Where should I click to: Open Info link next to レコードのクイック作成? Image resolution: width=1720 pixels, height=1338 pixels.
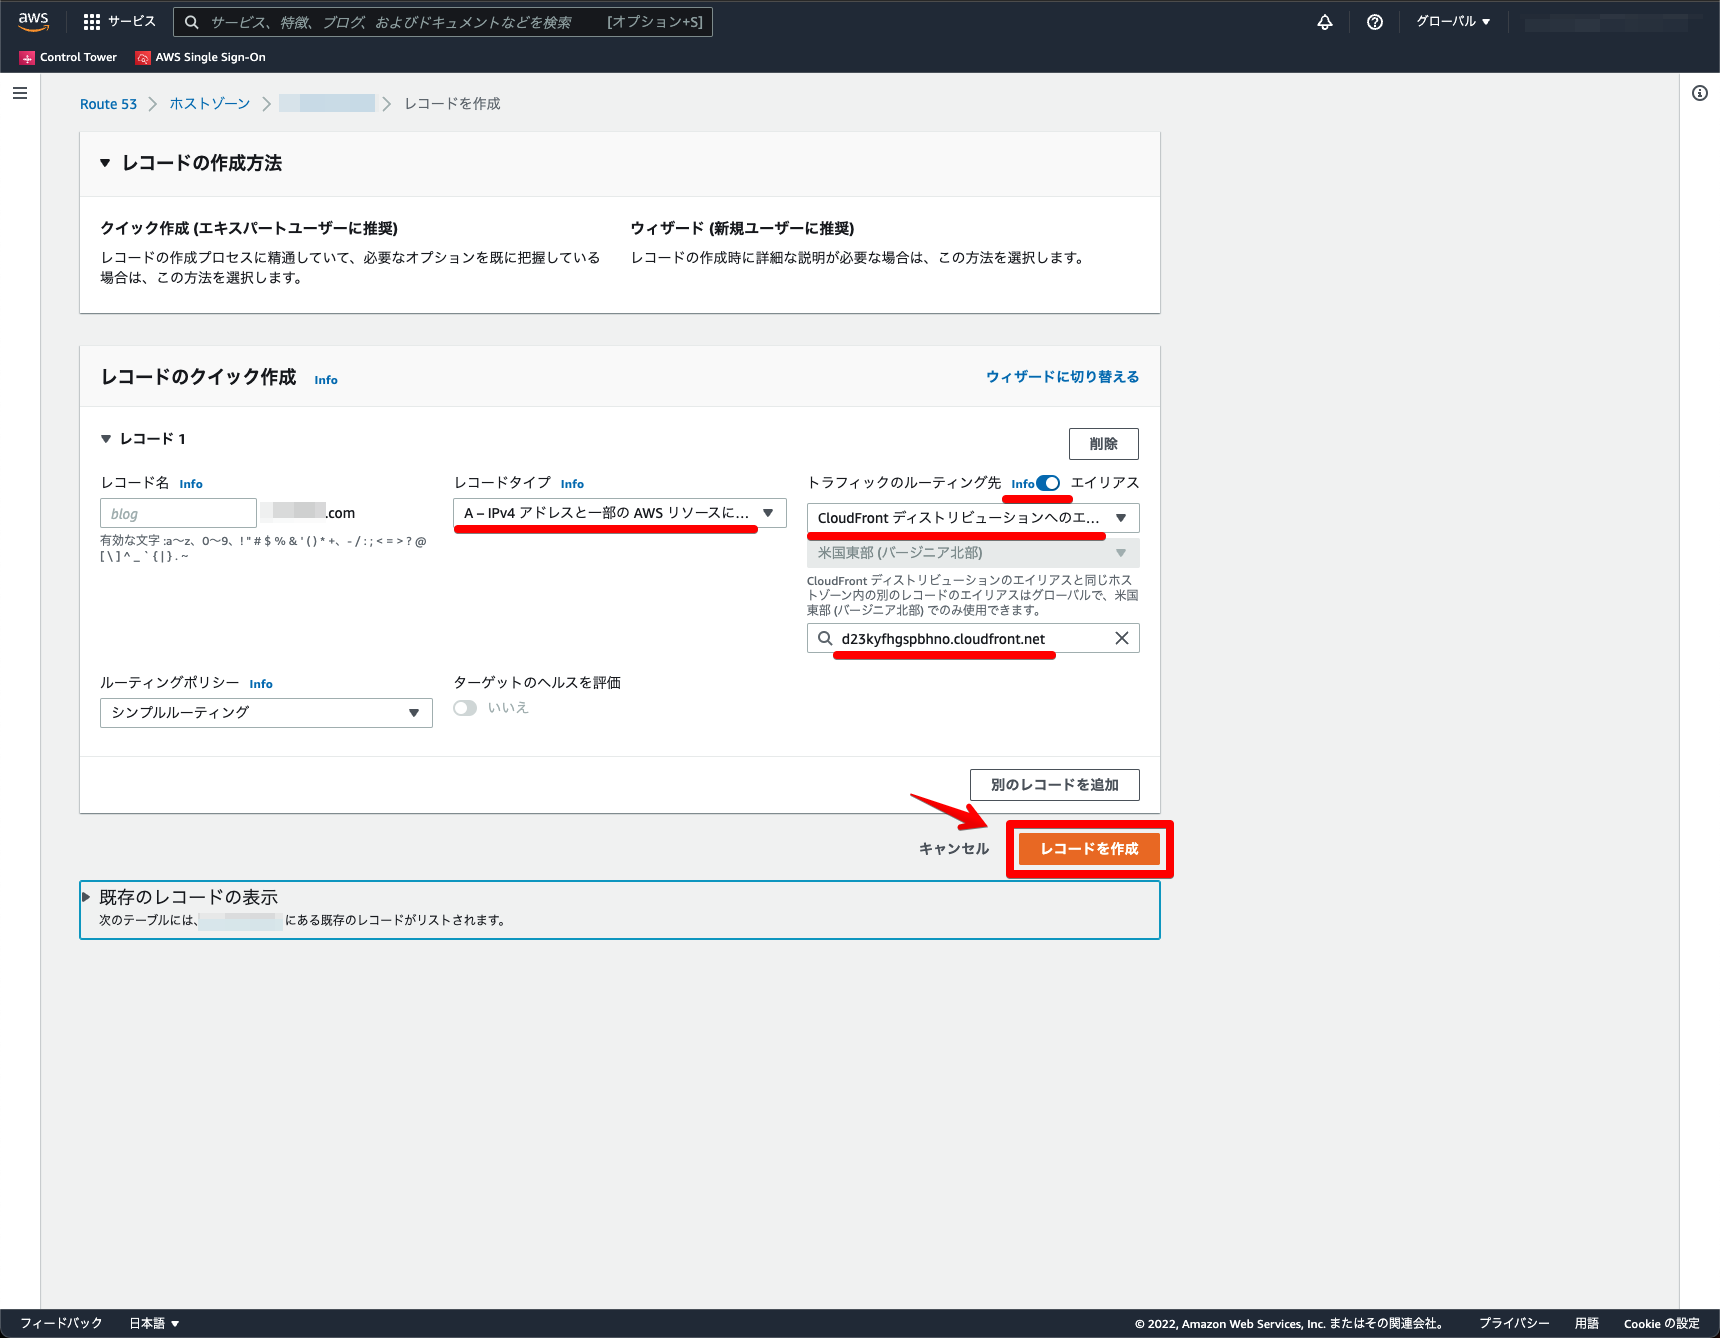click(x=326, y=380)
